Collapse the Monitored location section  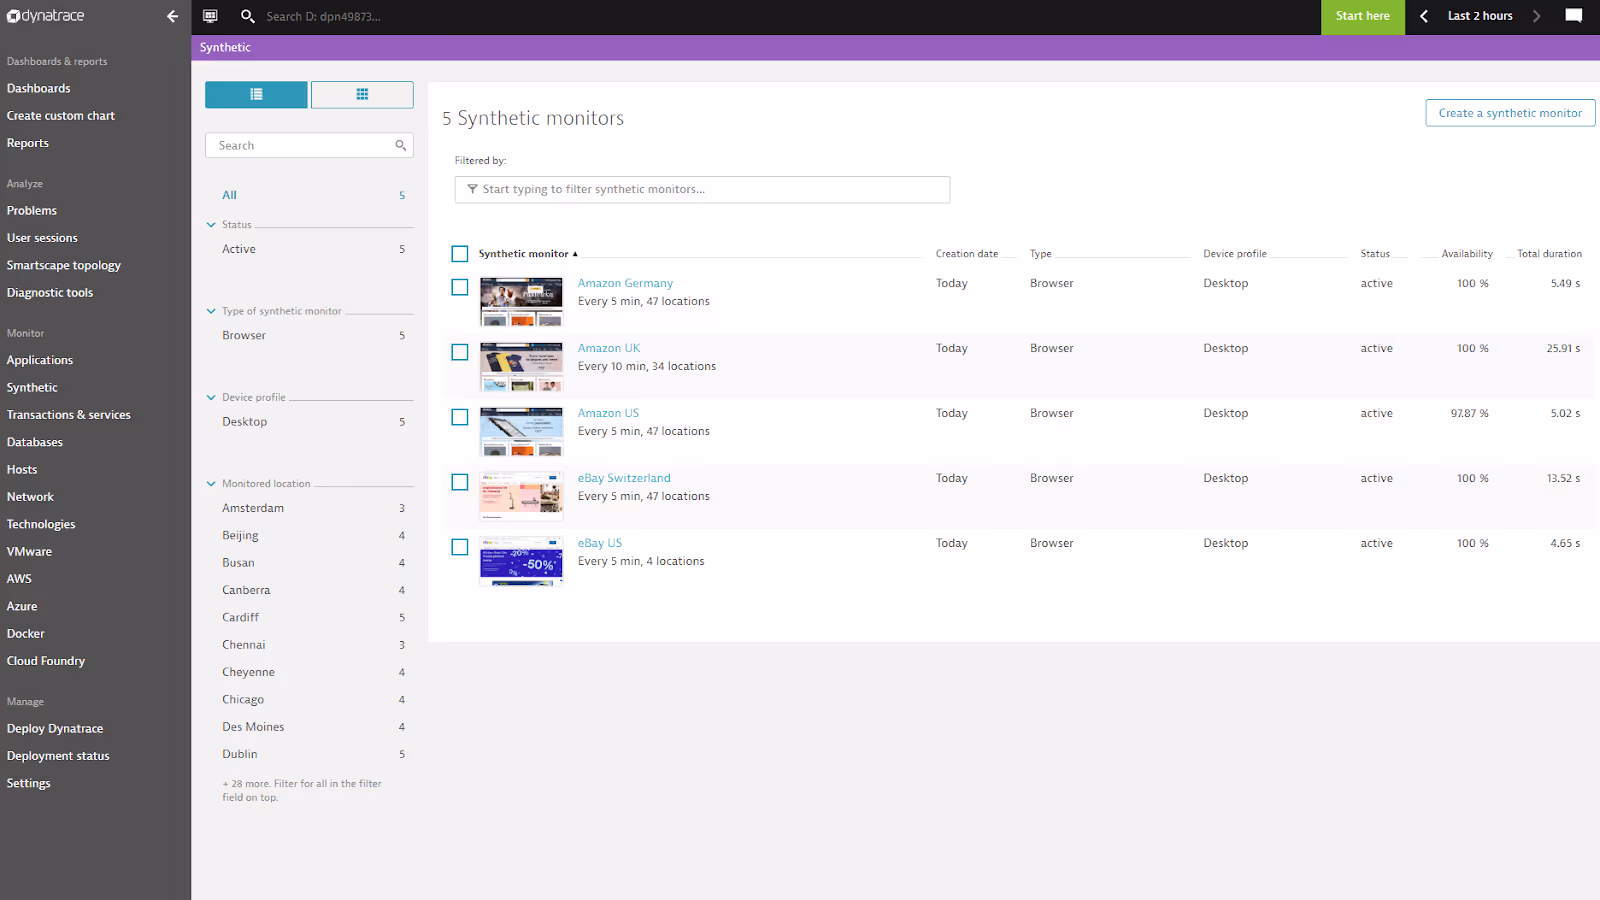211,484
